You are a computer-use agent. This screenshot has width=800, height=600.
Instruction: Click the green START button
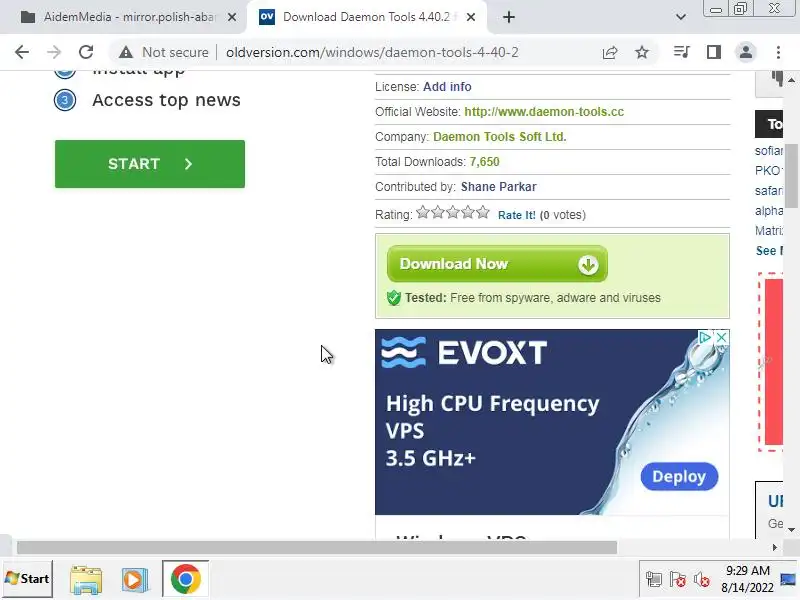pyautogui.click(x=150, y=164)
